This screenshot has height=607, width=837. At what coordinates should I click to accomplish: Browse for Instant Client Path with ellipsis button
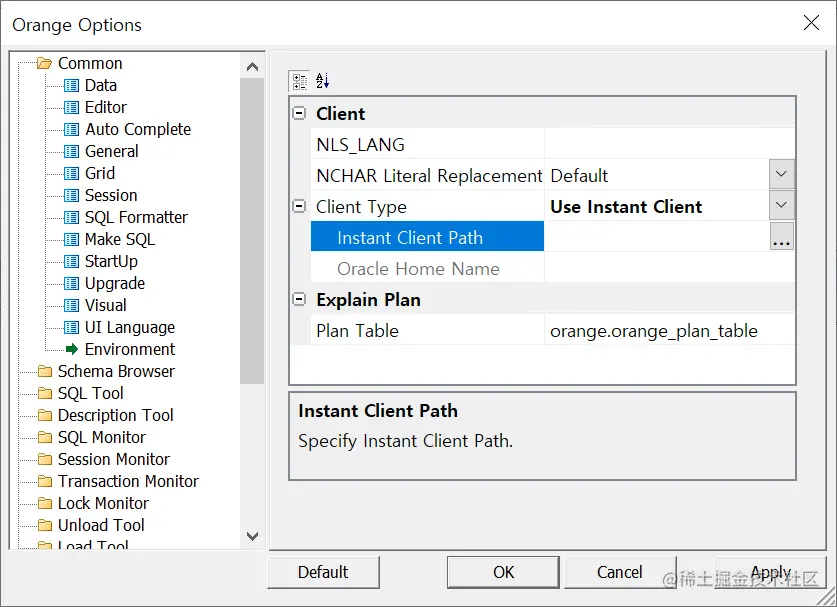click(x=781, y=237)
